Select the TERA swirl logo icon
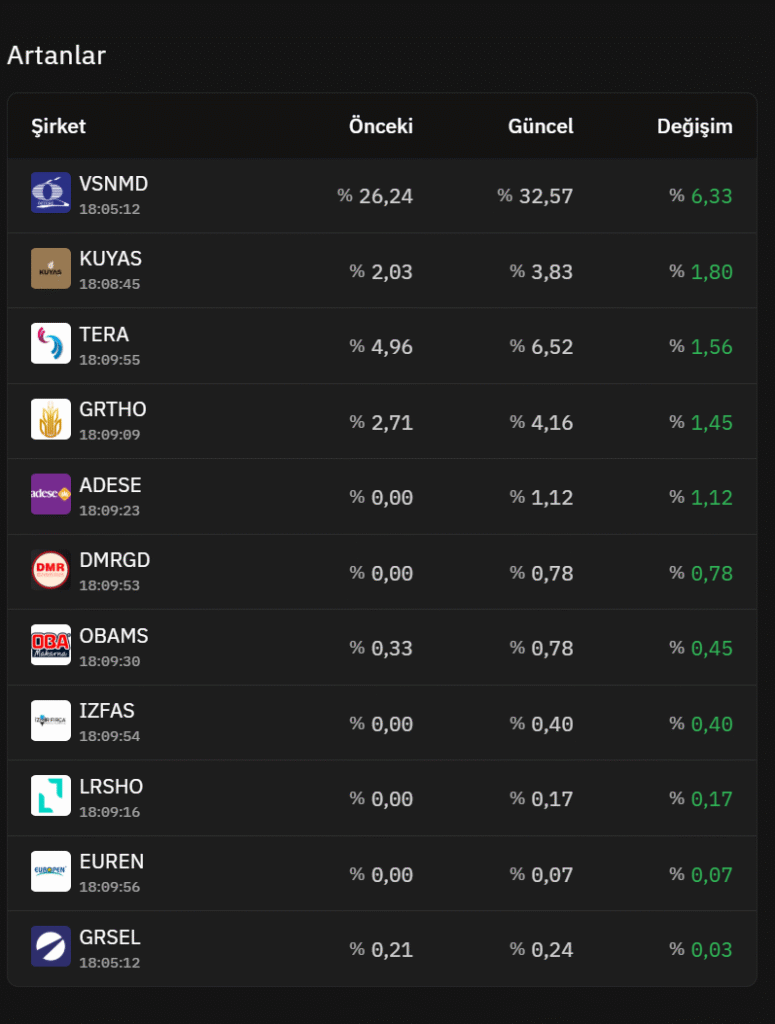Image resolution: width=775 pixels, height=1024 pixels. pos(51,344)
